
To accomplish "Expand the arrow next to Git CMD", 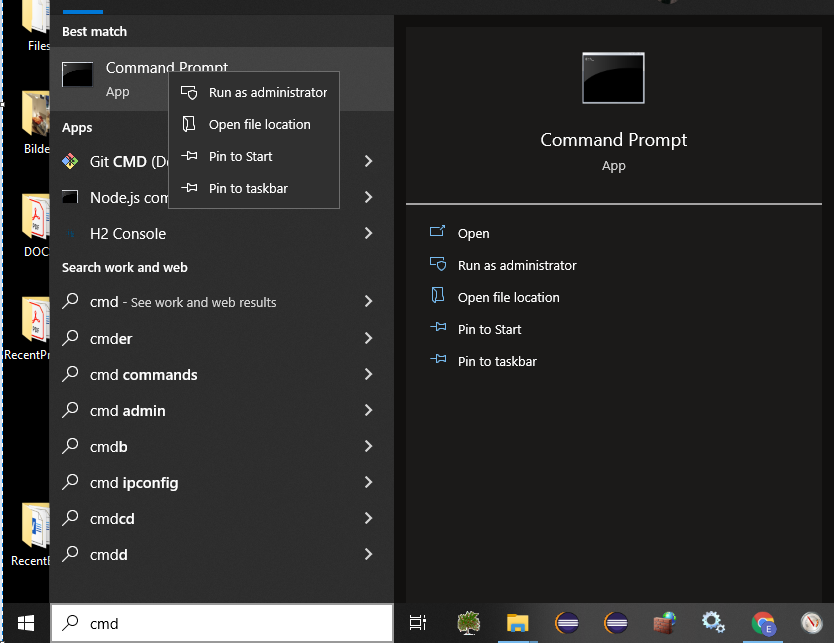I will point(369,161).
